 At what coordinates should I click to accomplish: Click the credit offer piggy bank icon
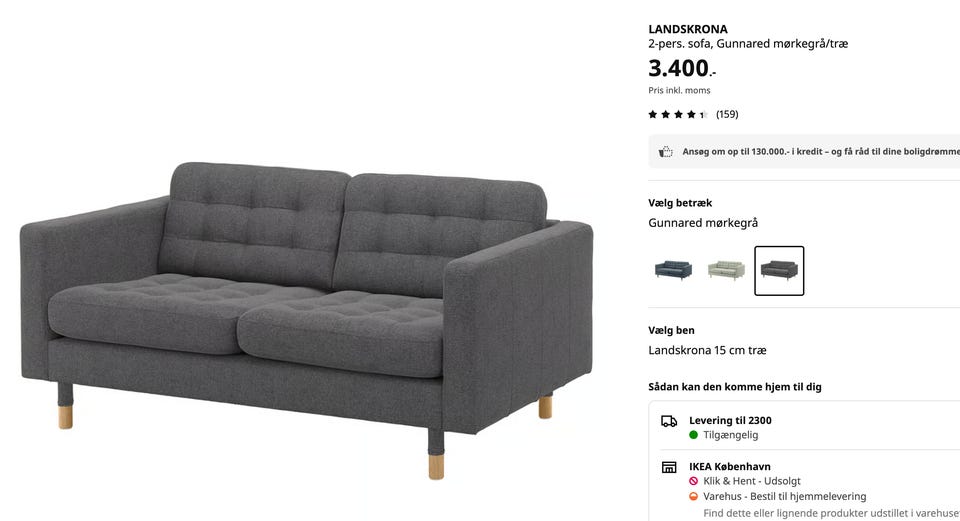pyautogui.click(x=666, y=152)
